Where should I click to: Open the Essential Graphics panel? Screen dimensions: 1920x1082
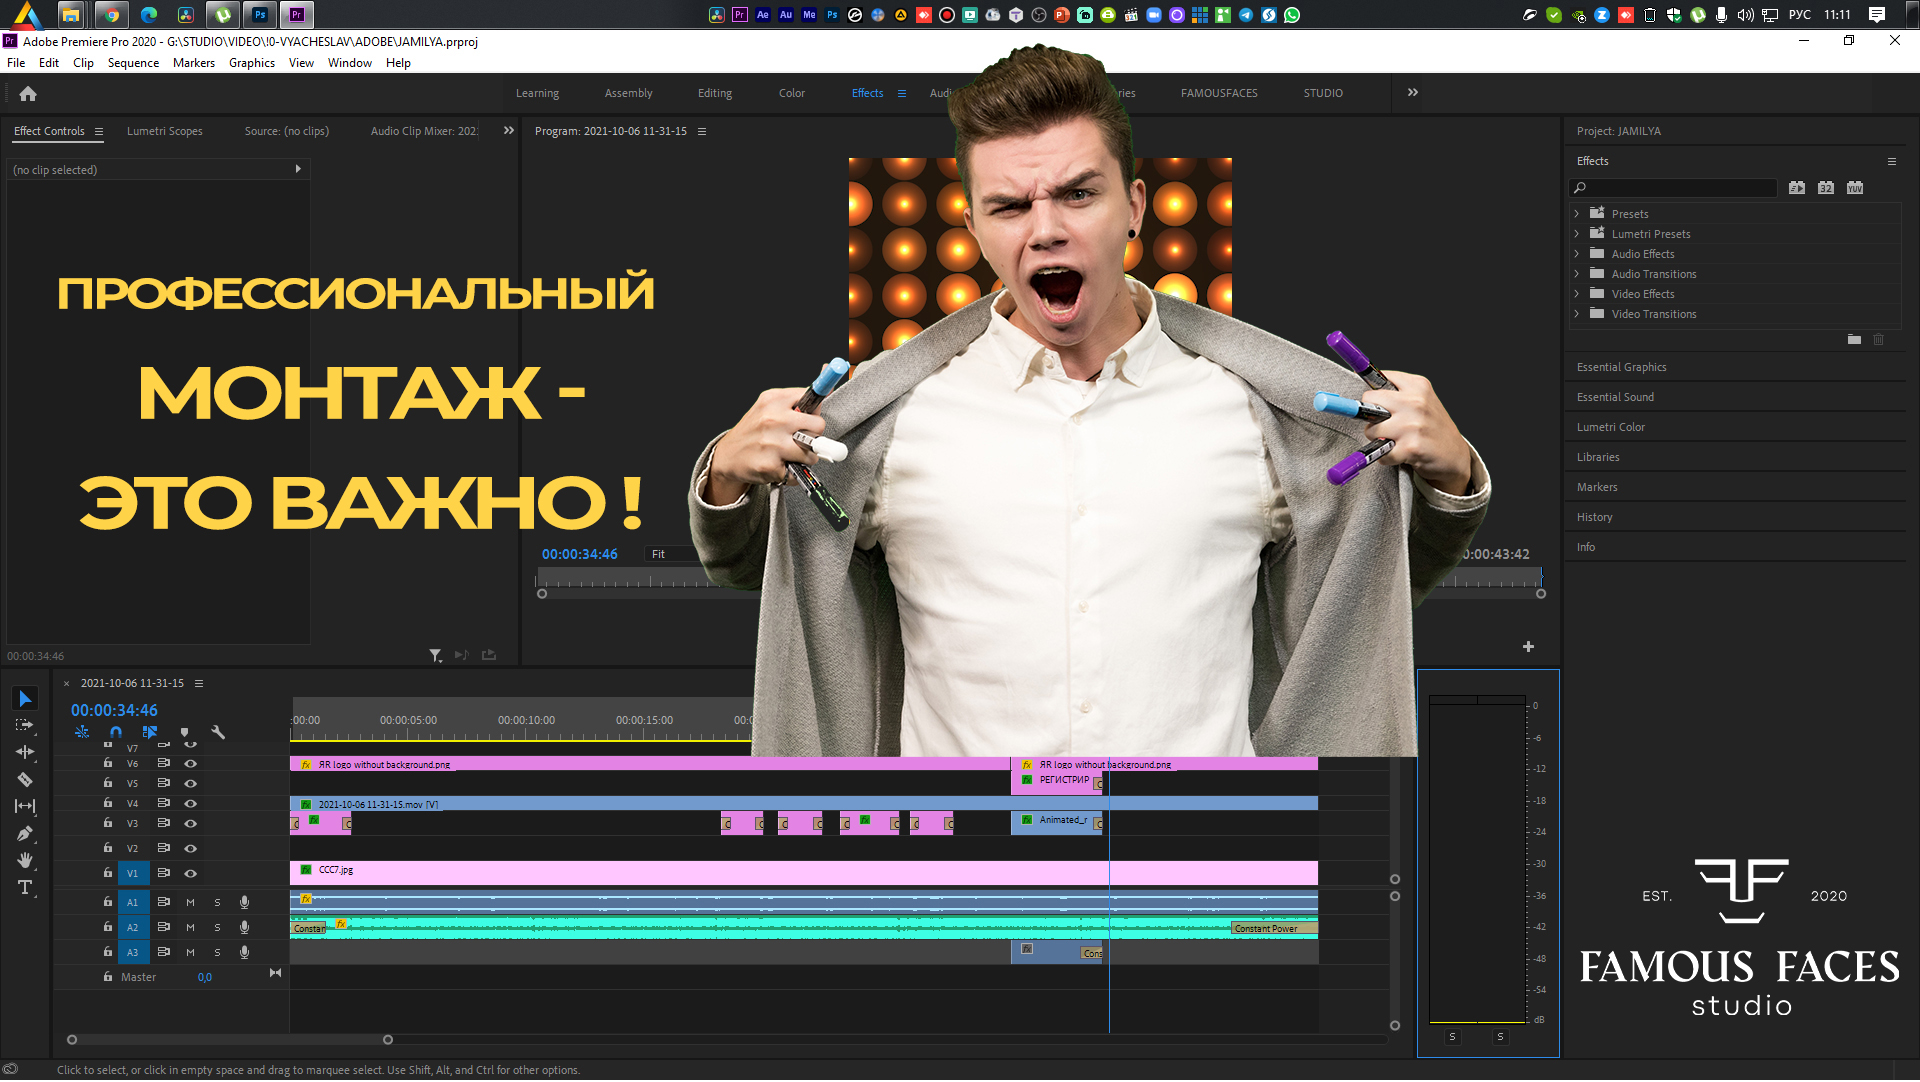(x=1621, y=368)
